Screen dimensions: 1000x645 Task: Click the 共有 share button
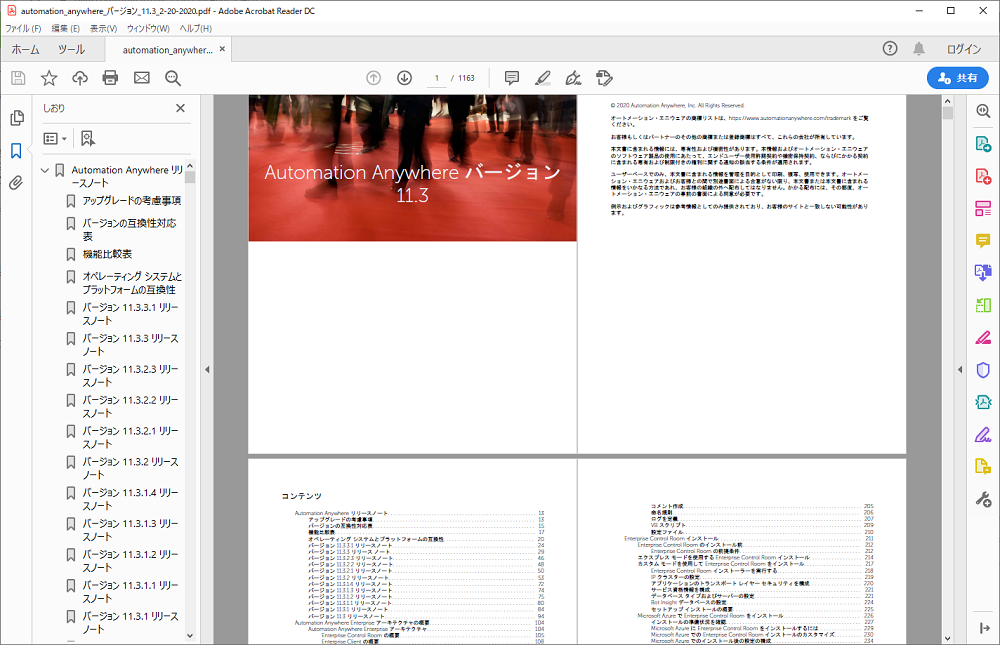(x=957, y=78)
